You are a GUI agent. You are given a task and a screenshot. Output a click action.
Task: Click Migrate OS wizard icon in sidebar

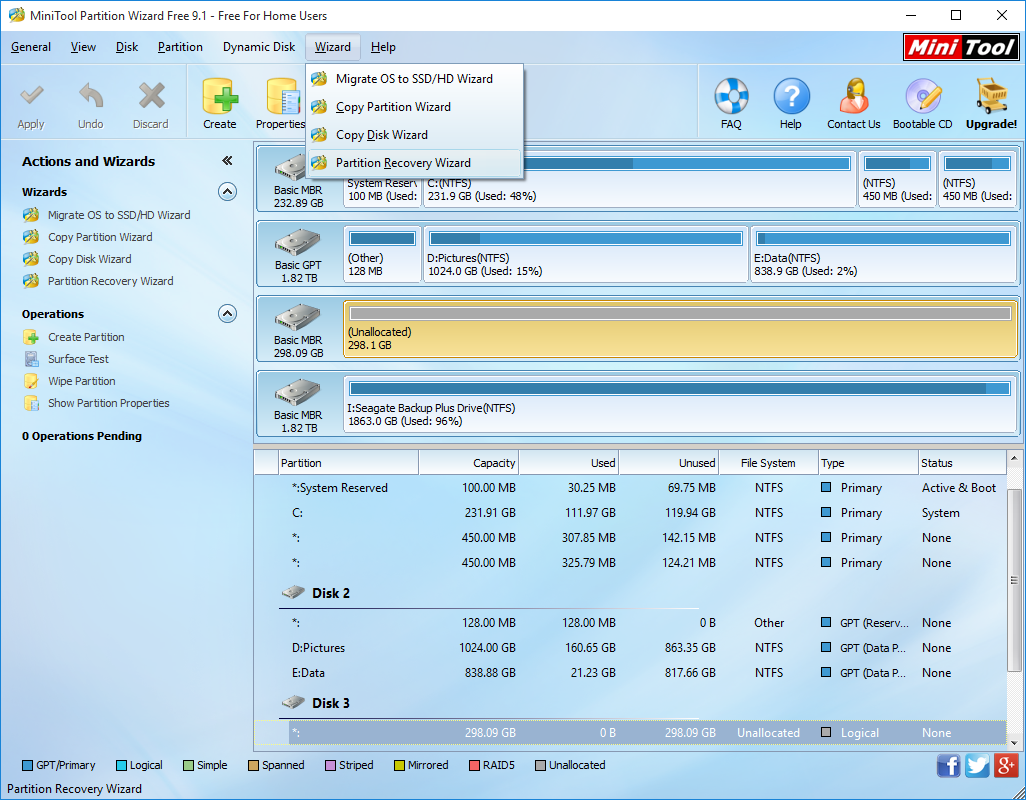[31, 215]
